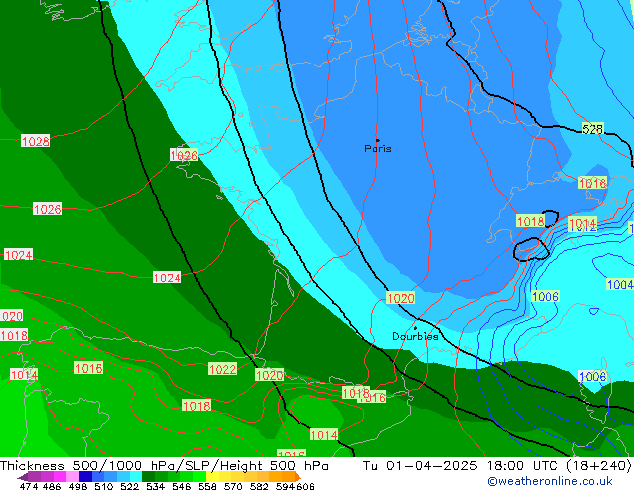Pick the brightest lime green legend swatch
The height and width of the screenshot is (490, 634).
(199, 476)
